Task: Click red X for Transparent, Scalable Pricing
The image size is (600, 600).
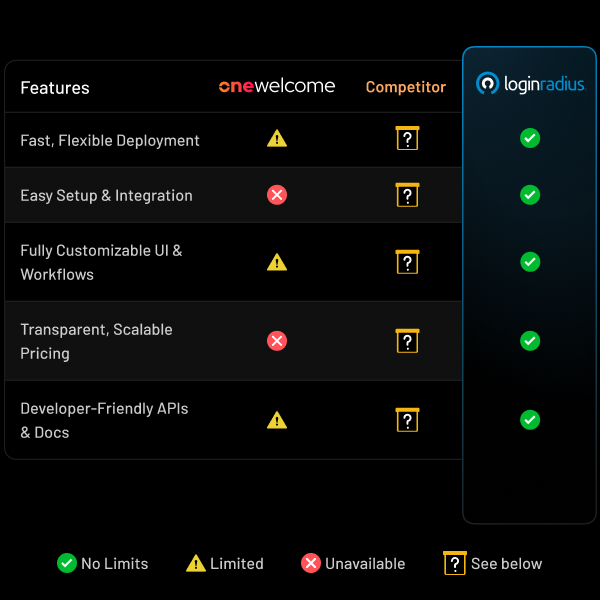Action: coord(277,341)
